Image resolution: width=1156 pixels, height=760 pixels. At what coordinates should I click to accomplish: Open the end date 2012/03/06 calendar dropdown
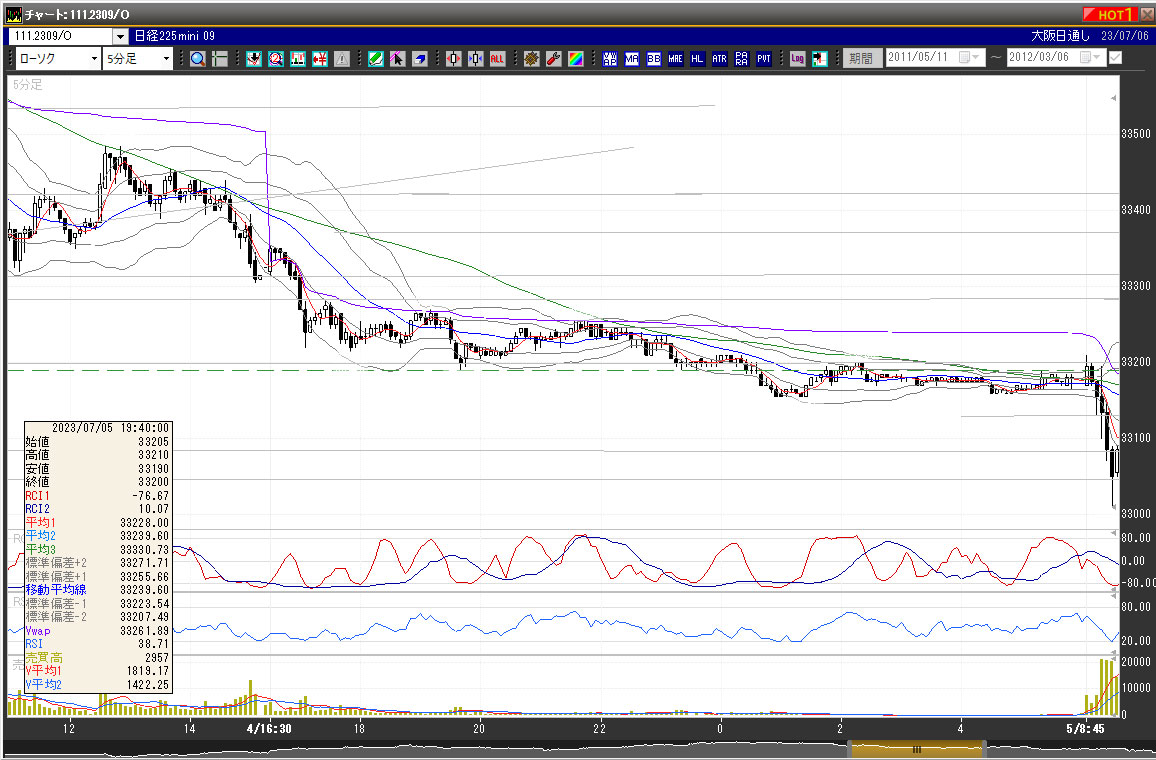(1090, 57)
